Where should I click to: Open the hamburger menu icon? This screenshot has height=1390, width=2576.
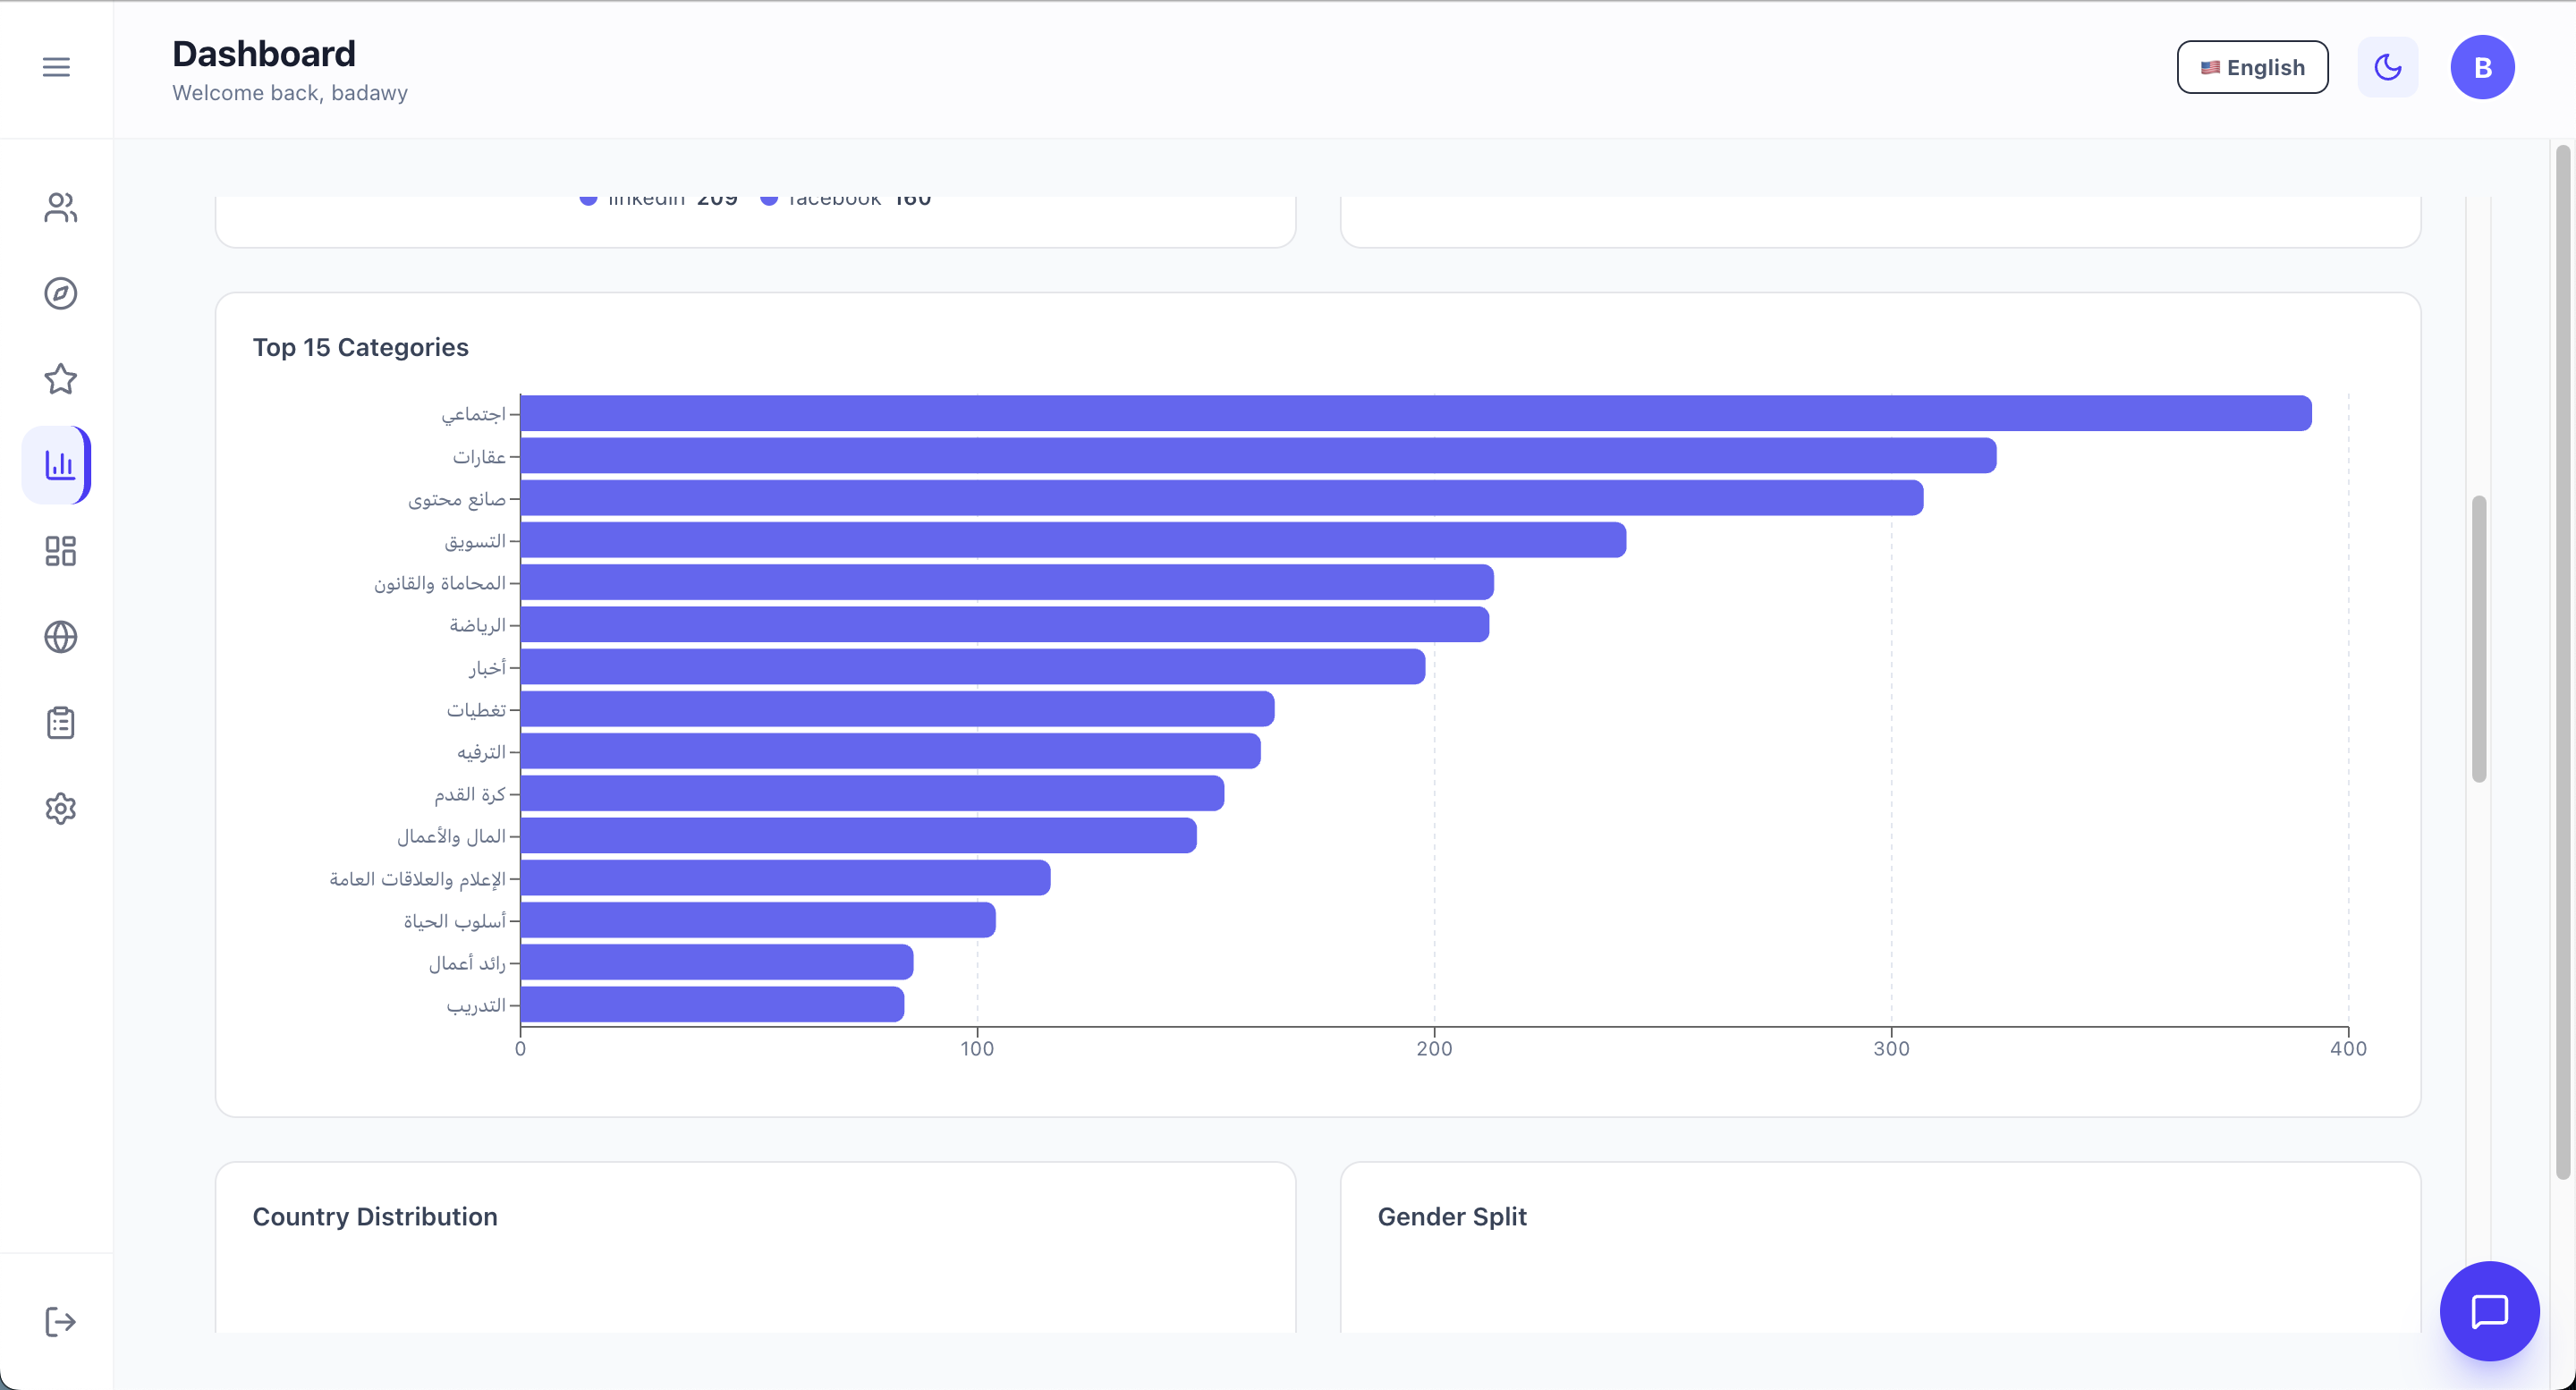56,67
